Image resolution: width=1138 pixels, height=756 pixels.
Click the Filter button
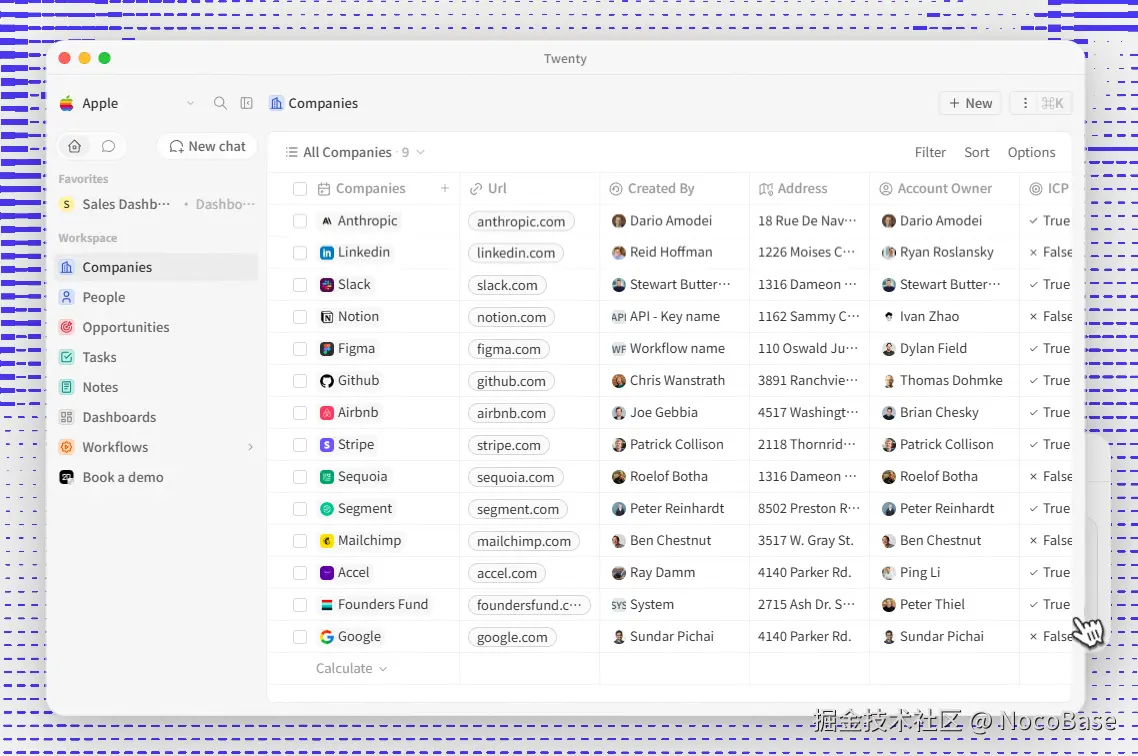[x=930, y=152]
